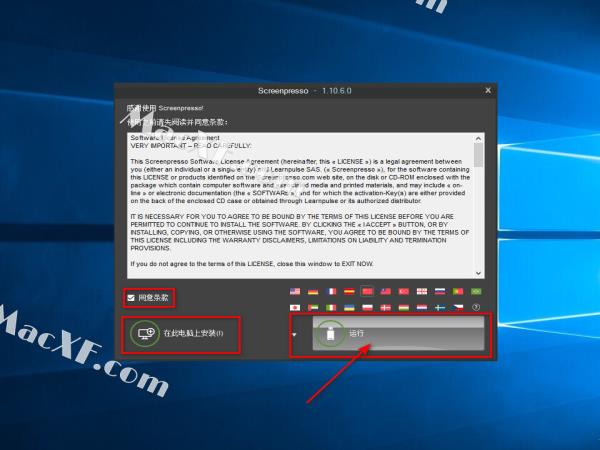Screen dimensions: 600x450
Task: Click the "VERY IMPORTANT – READ CAREFULLY" line
Action: tap(191, 146)
